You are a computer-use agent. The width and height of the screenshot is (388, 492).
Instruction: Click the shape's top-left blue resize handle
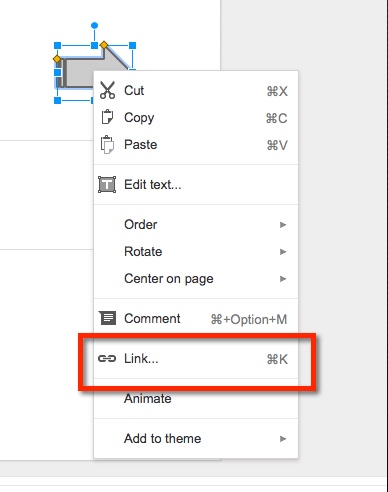pyautogui.click(x=58, y=45)
